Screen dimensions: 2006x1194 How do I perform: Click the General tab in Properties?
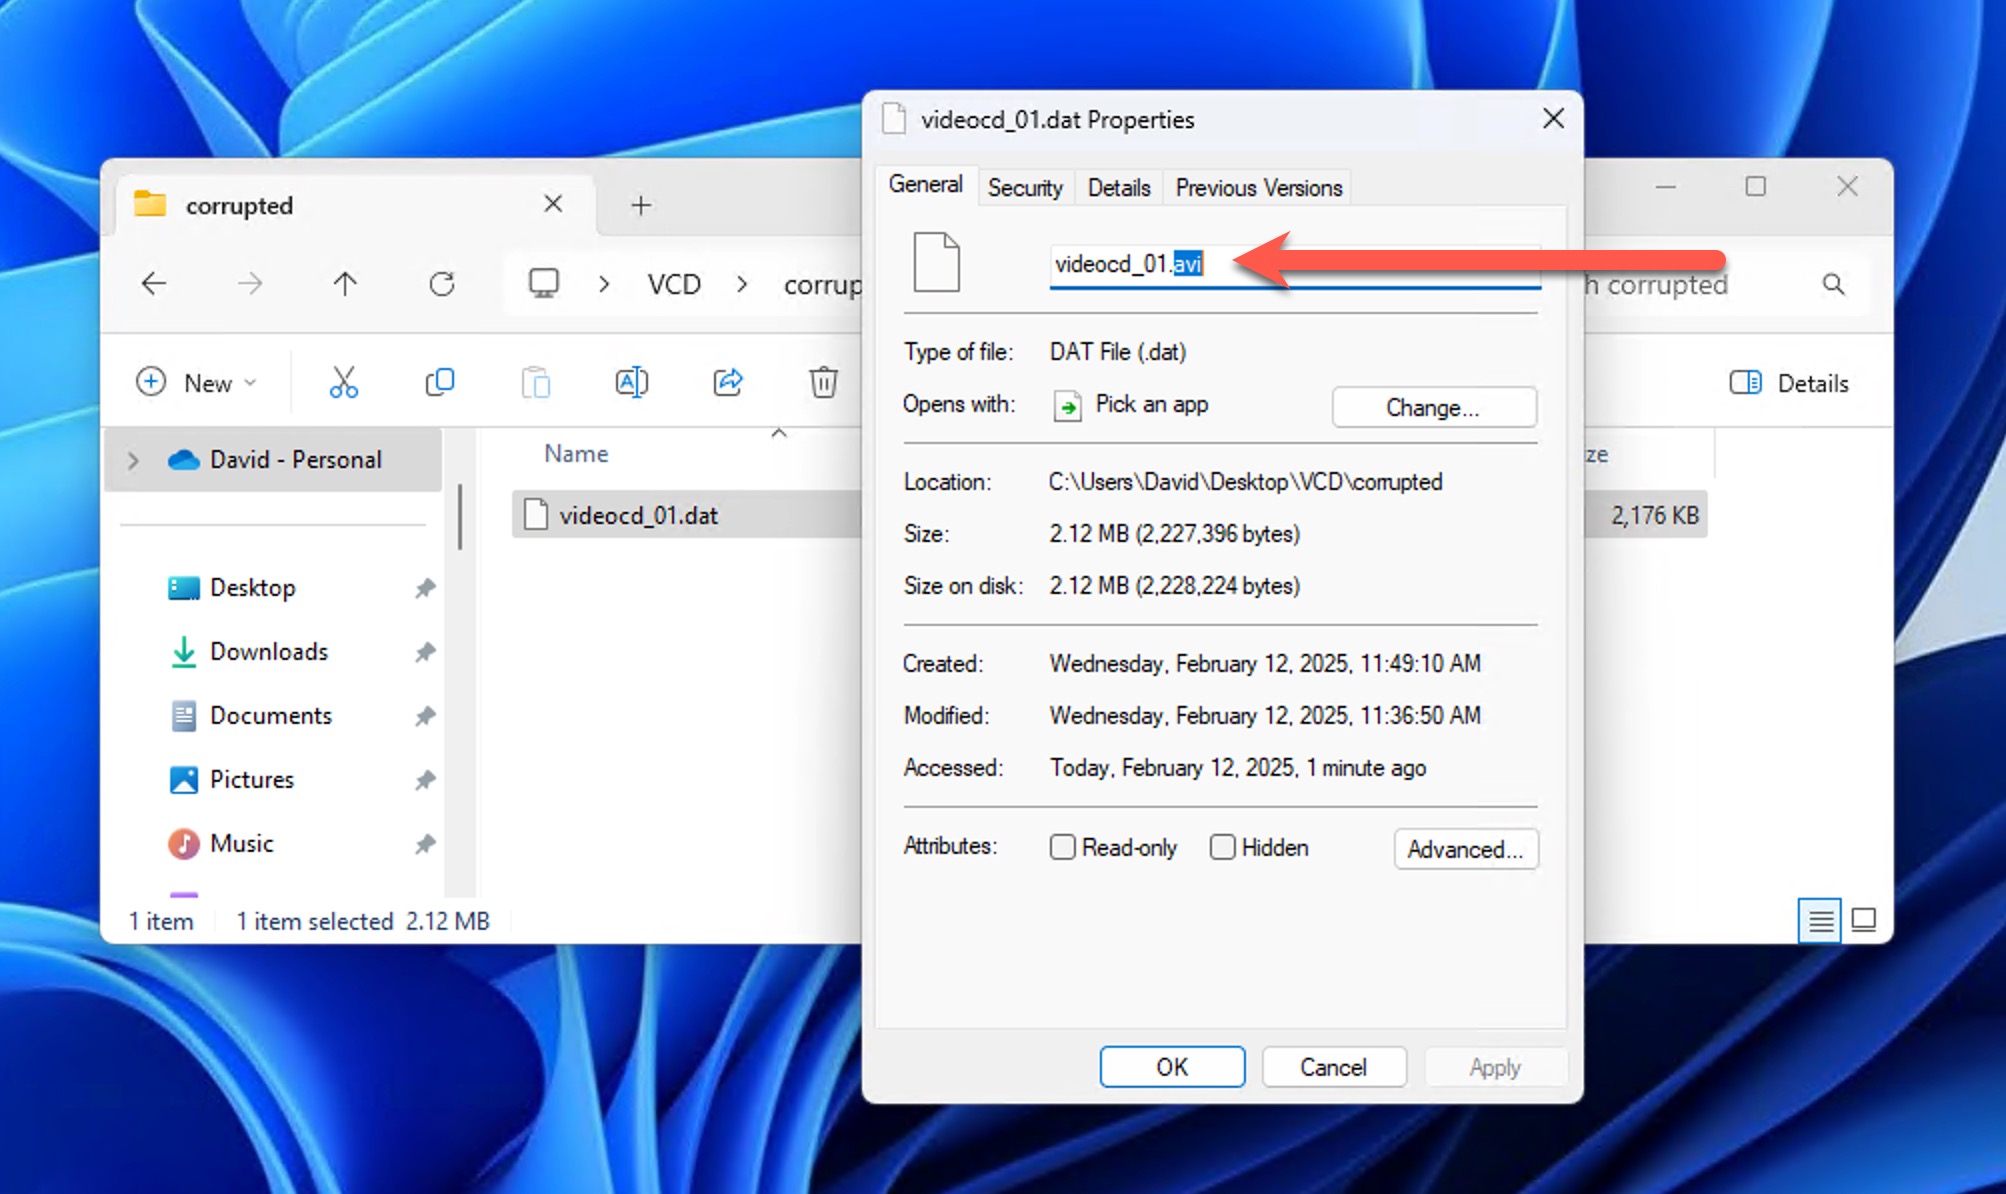(x=925, y=186)
